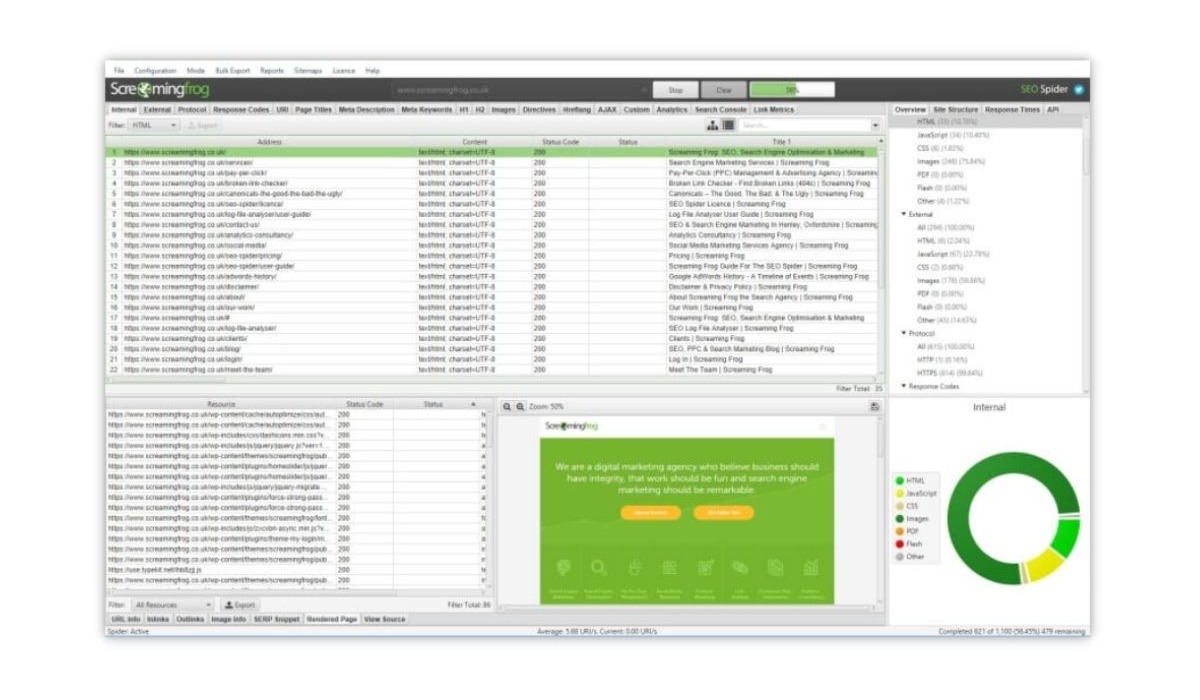Image resolution: width=1200 pixels, height=700 pixels.
Task: Open the SERP Snippet tab
Action: (275, 620)
